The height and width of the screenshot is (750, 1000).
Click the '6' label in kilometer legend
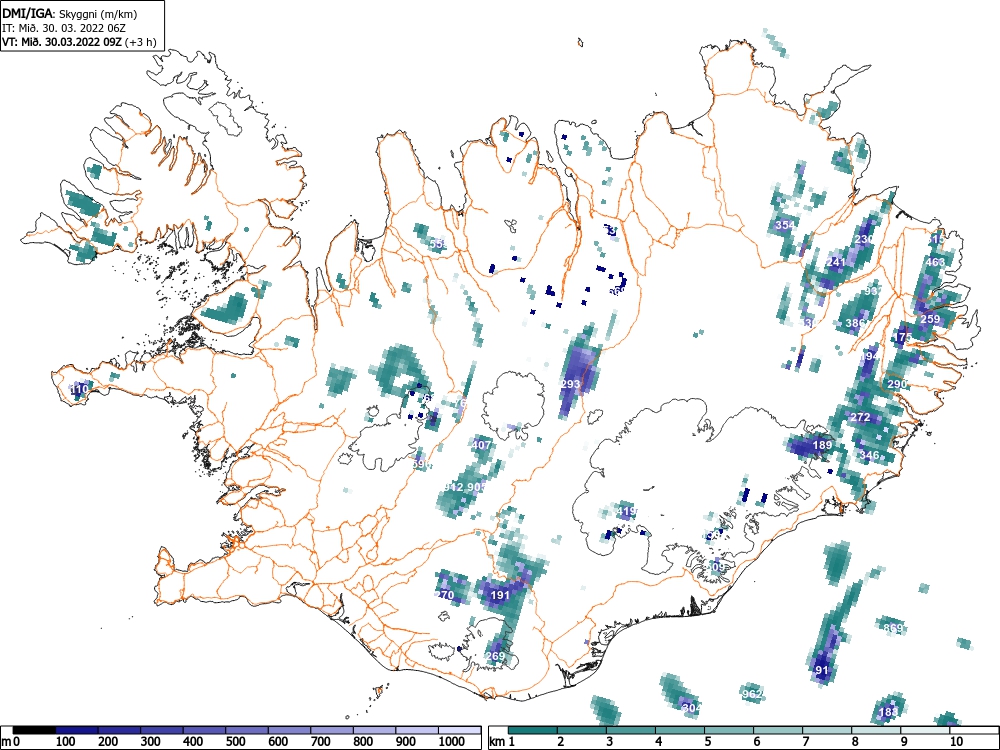(x=756, y=742)
